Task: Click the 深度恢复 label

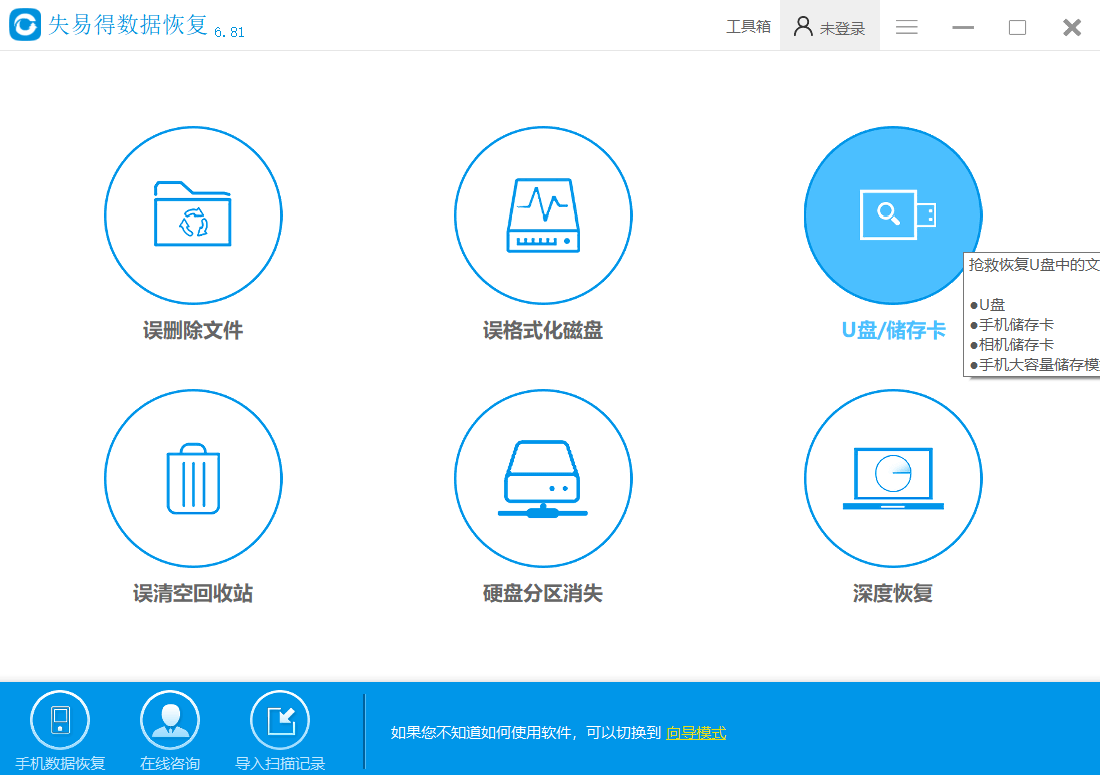Action: [893, 593]
